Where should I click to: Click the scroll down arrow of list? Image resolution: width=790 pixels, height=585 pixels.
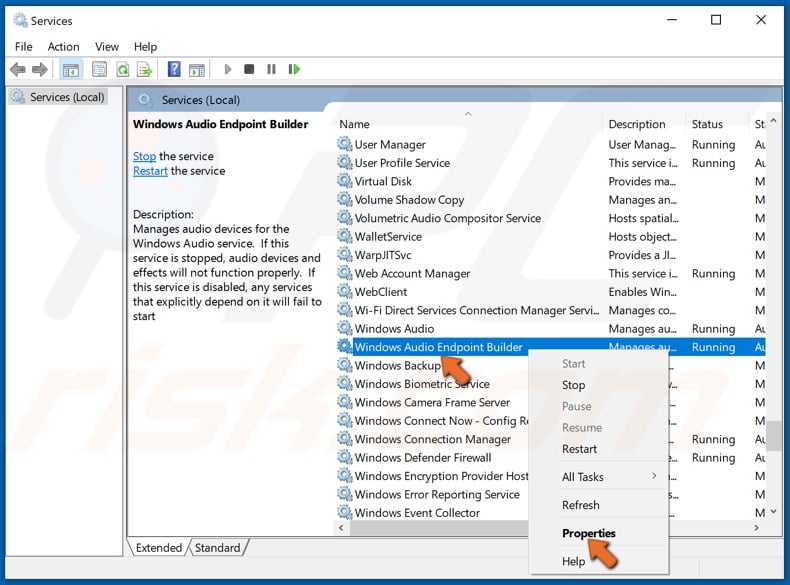click(x=774, y=512)
